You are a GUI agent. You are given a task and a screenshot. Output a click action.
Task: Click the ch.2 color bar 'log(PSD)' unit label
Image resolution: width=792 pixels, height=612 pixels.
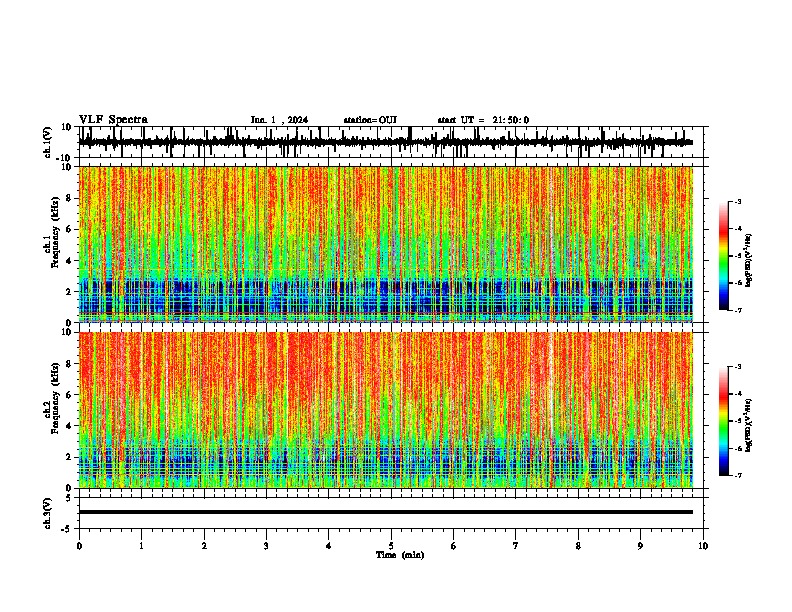coord(749,426)
